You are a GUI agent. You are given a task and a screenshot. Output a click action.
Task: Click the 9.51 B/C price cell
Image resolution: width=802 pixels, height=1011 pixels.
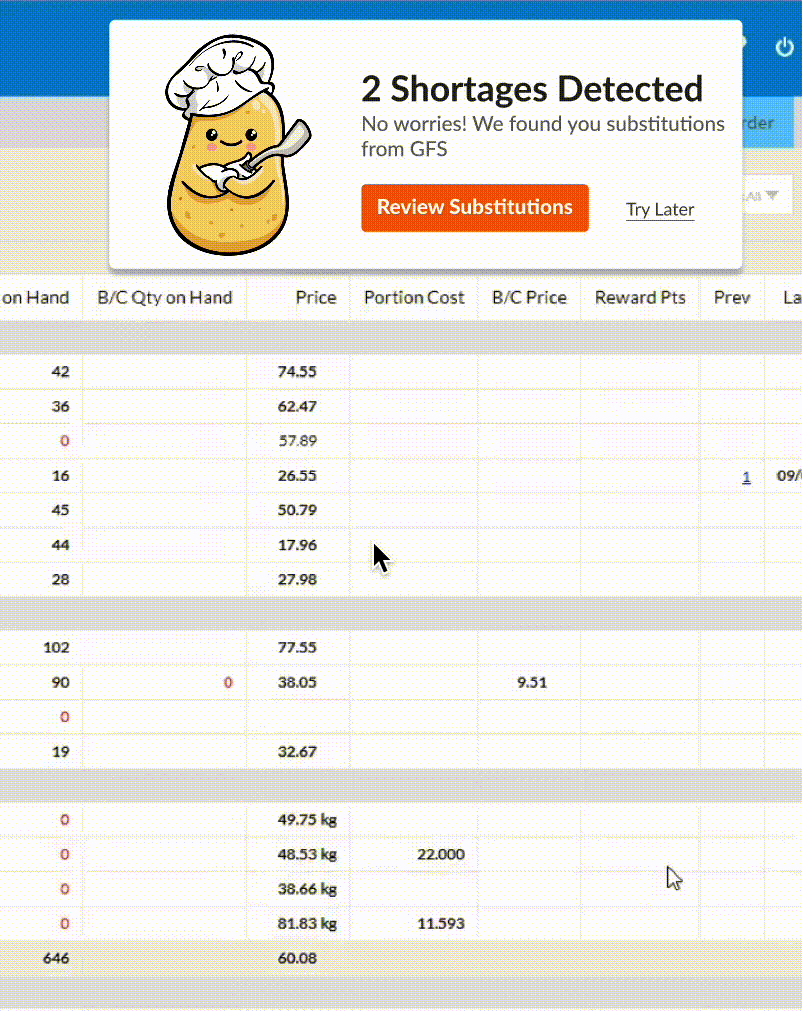(x=531, y=683)
